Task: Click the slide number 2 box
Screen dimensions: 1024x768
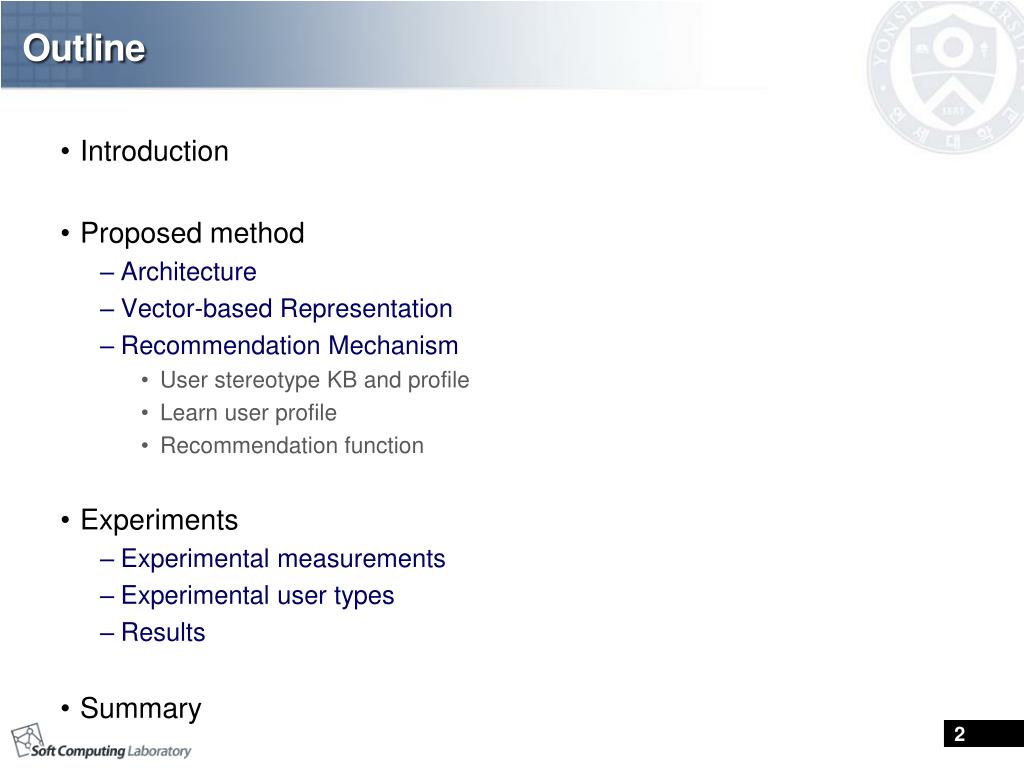Action: pos(984,733)
